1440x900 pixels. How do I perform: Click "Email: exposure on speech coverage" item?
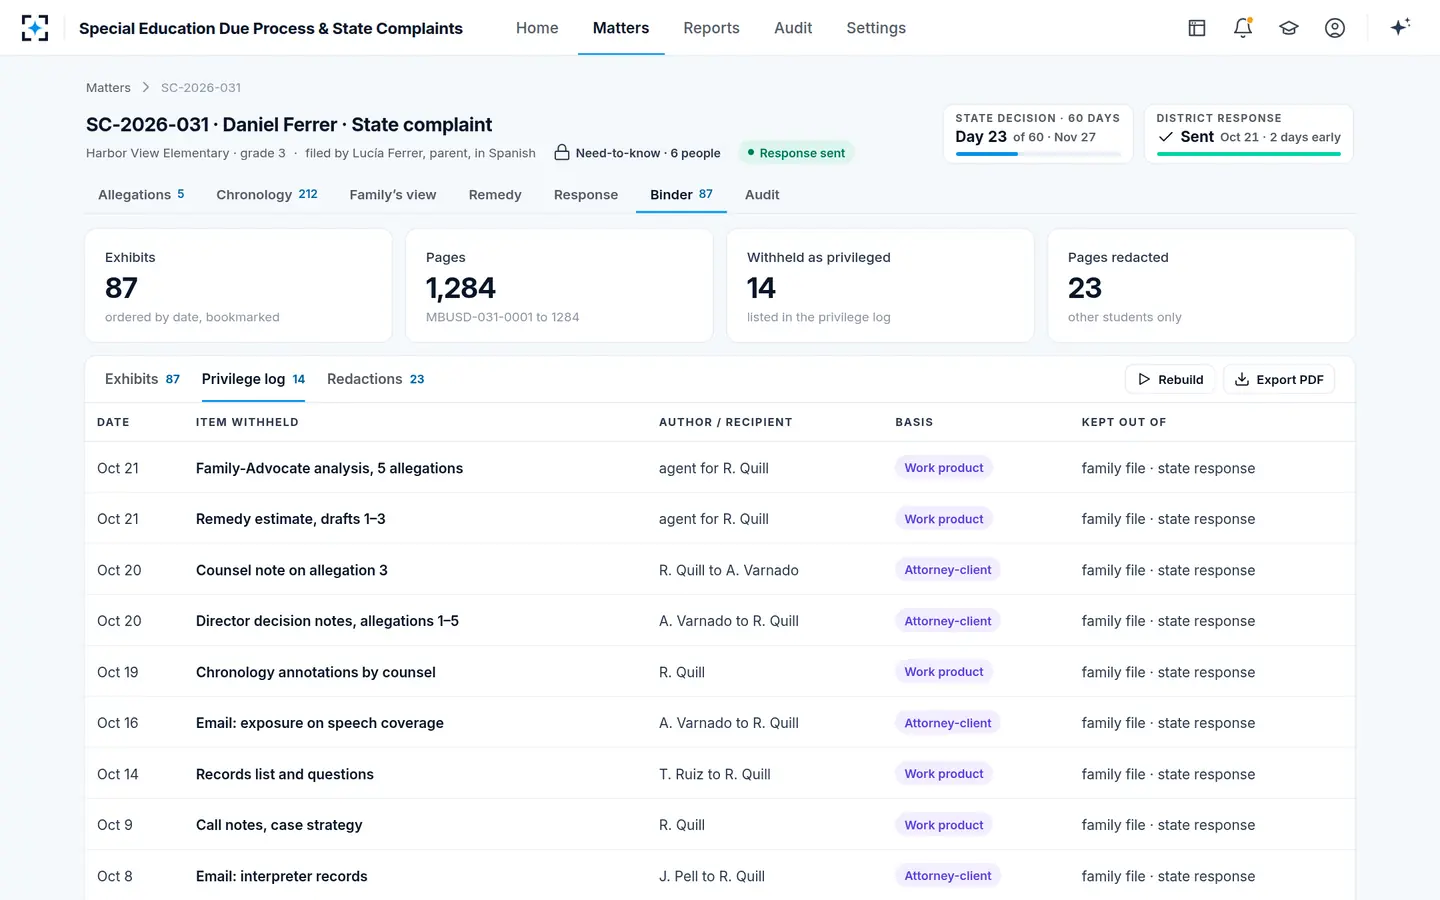click(x=319, y=723)
